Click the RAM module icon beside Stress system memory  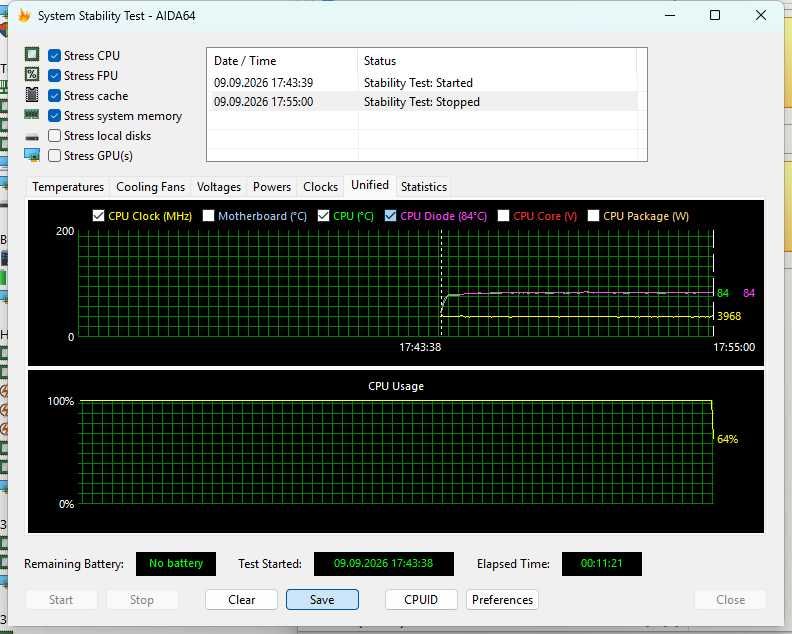click(32, 115)
